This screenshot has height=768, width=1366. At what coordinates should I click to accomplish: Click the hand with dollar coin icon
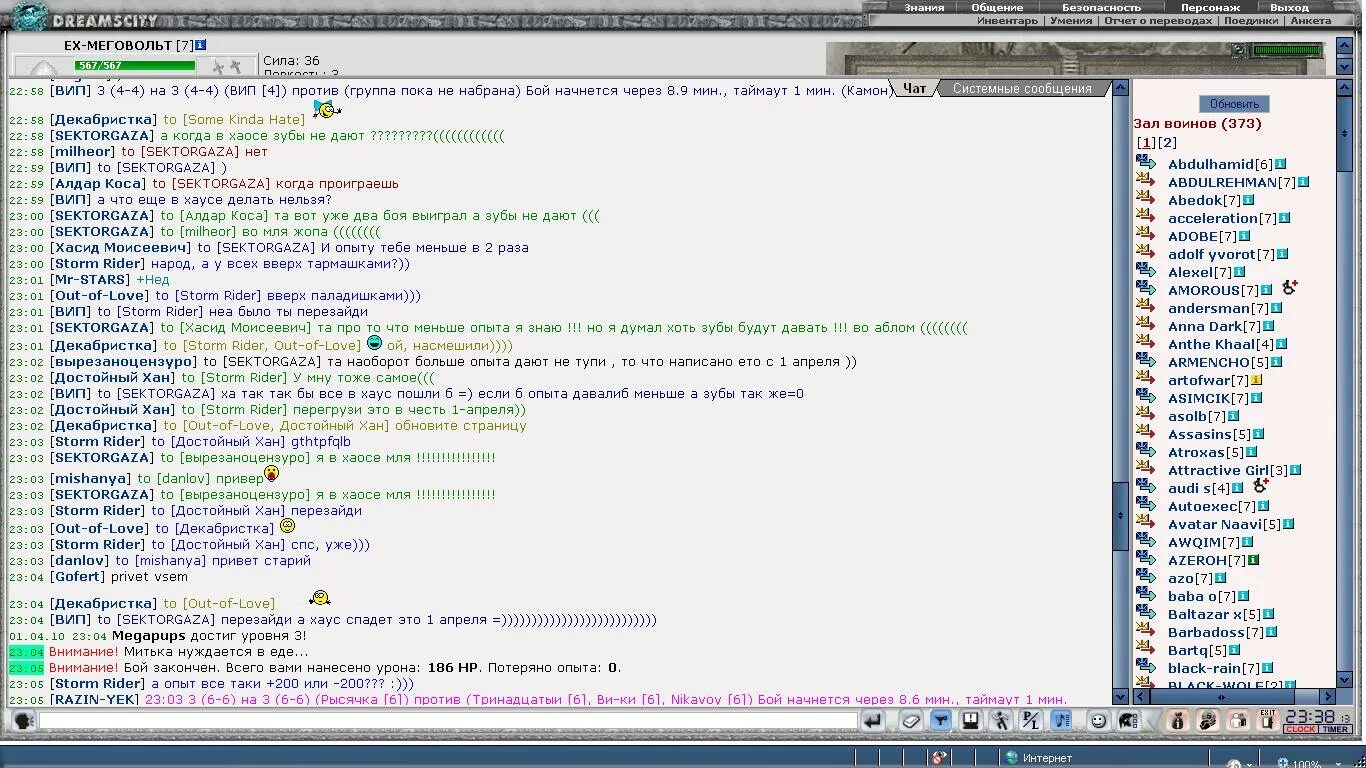click(1208, 721)
